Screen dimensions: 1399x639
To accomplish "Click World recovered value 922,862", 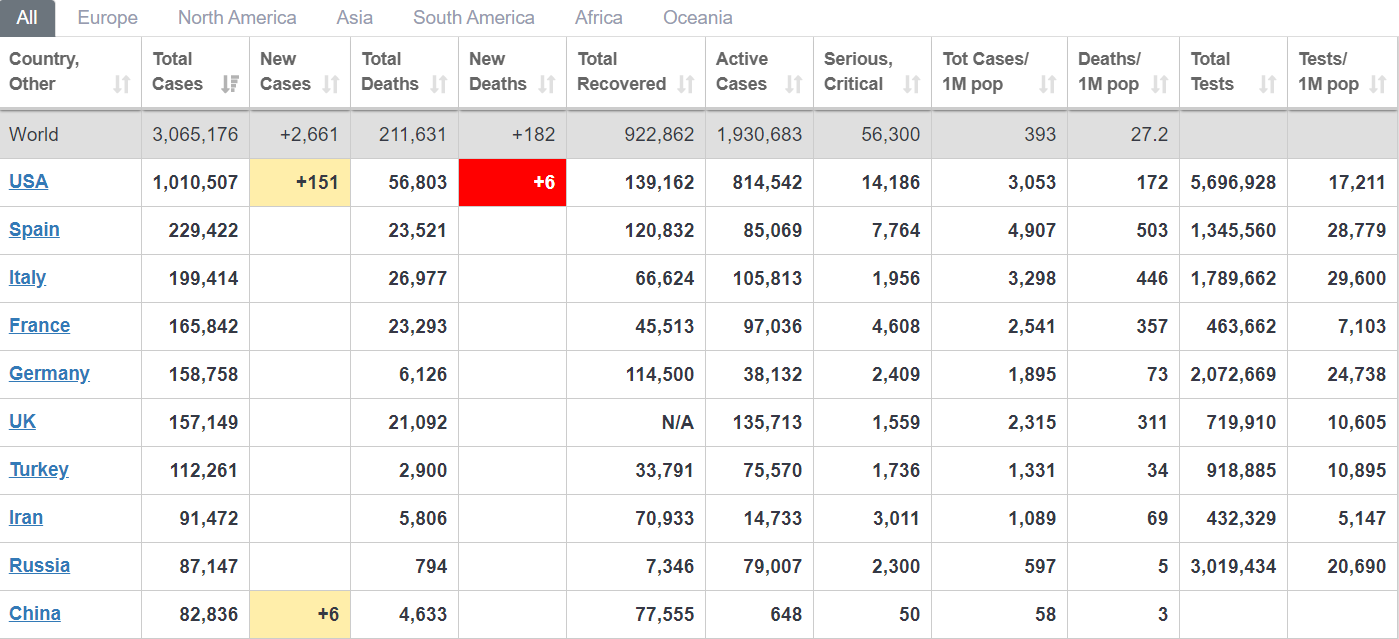I will pyautogui.click(x=660, y=134).
